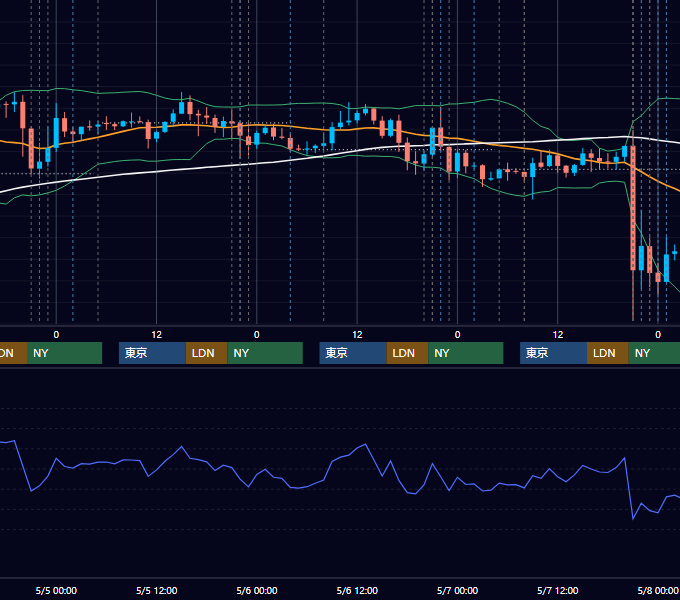Pick the LDN session block on 5/7
680x600 pixels.
(x=608, y=353)
